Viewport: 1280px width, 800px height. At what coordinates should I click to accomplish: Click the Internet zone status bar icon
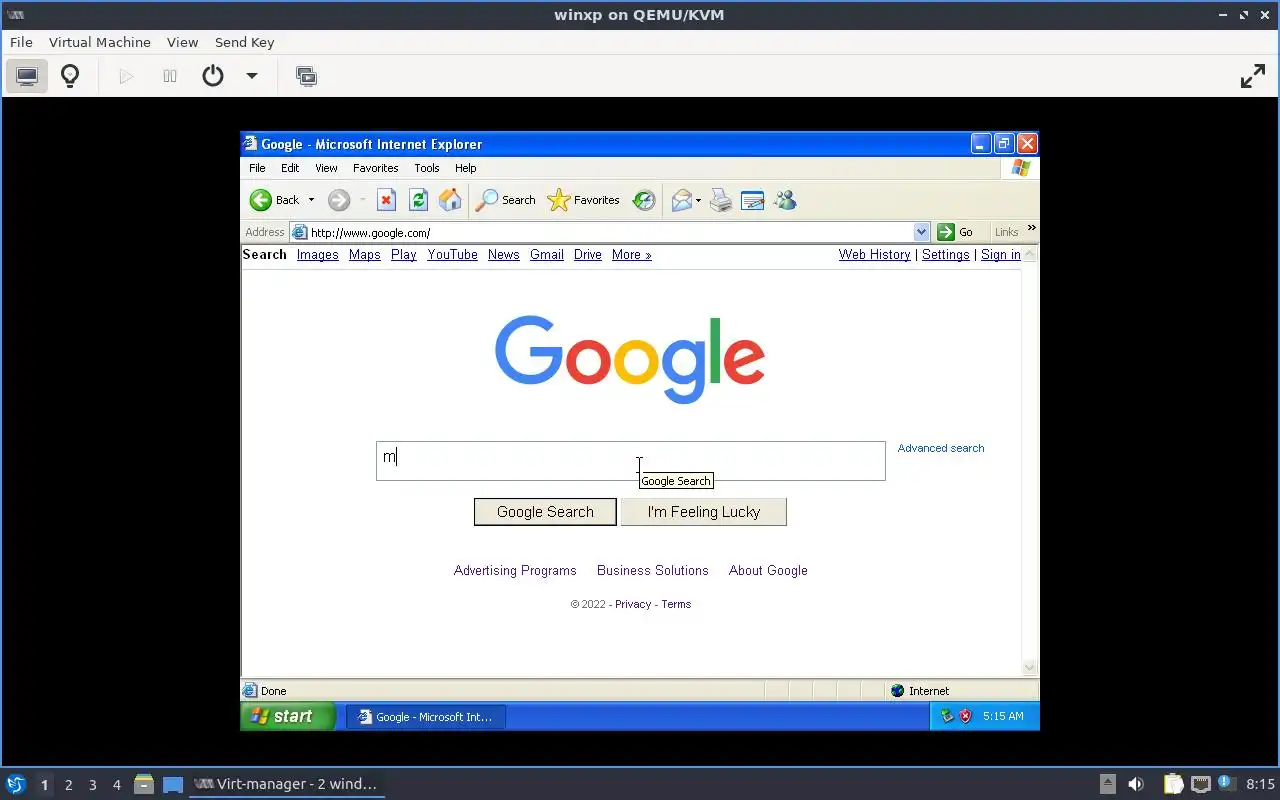pos(898,691)
